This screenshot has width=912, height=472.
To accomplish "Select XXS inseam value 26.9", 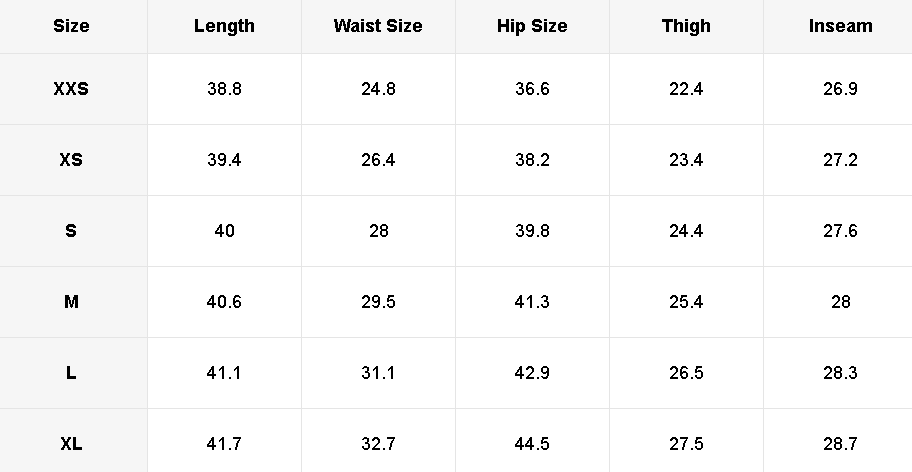I will click(840, 89).
